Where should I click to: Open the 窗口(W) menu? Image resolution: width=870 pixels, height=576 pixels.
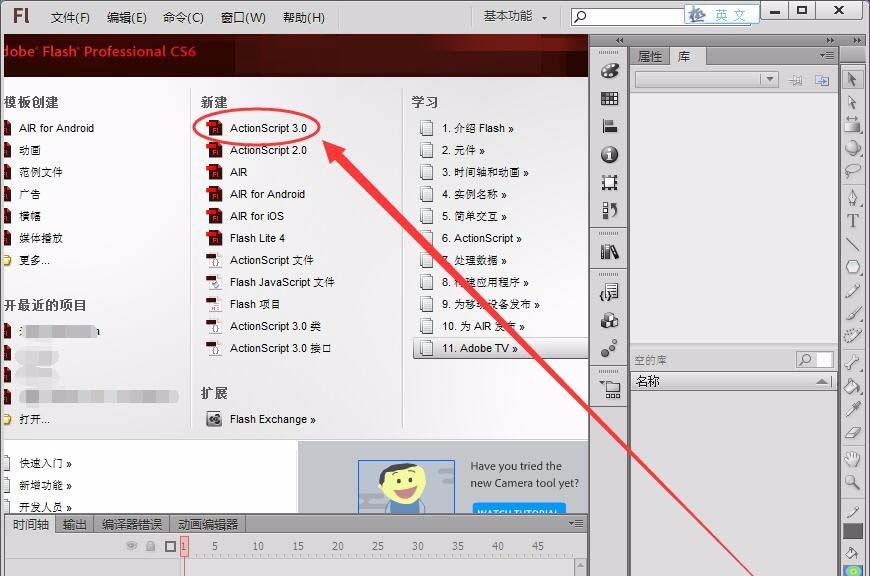243,17
